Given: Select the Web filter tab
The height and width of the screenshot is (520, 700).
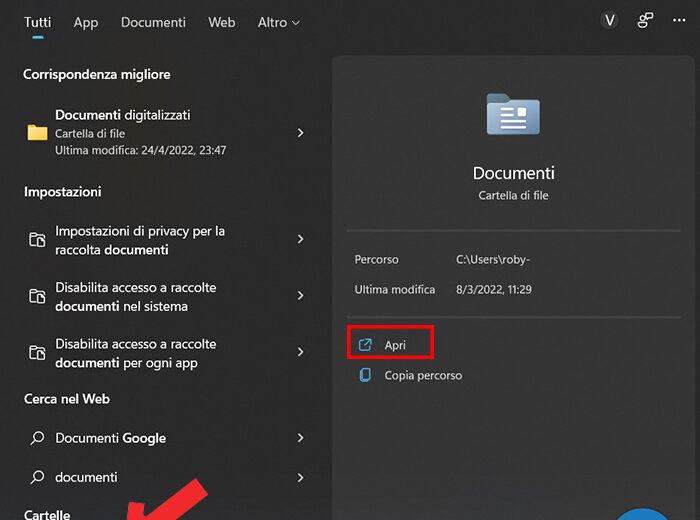Looking at the screenshot, I should (221, 22).
